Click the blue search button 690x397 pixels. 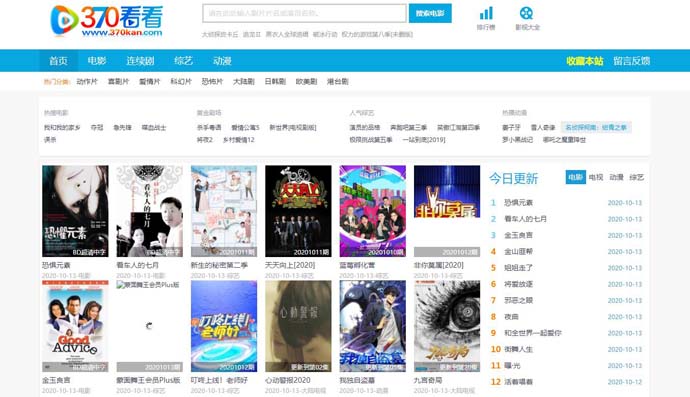pos(430,13)
